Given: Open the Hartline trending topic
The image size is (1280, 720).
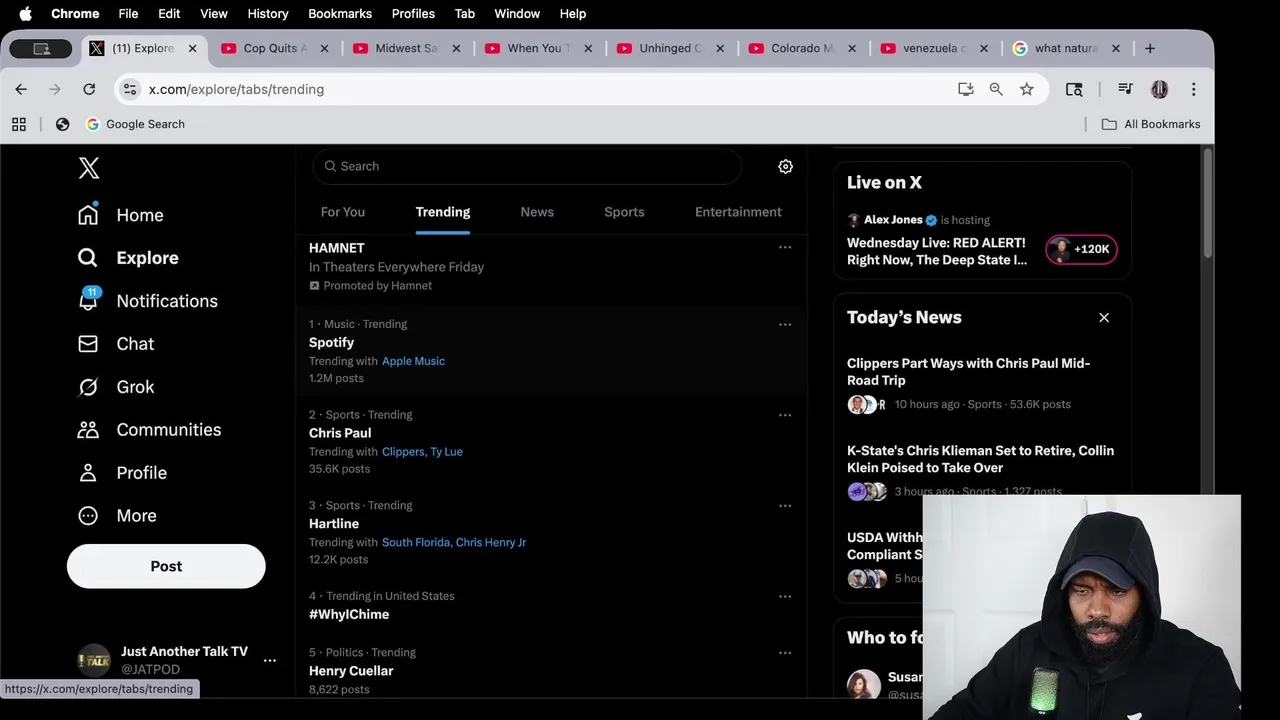Looking at the screenshot, I should point(334,524).
